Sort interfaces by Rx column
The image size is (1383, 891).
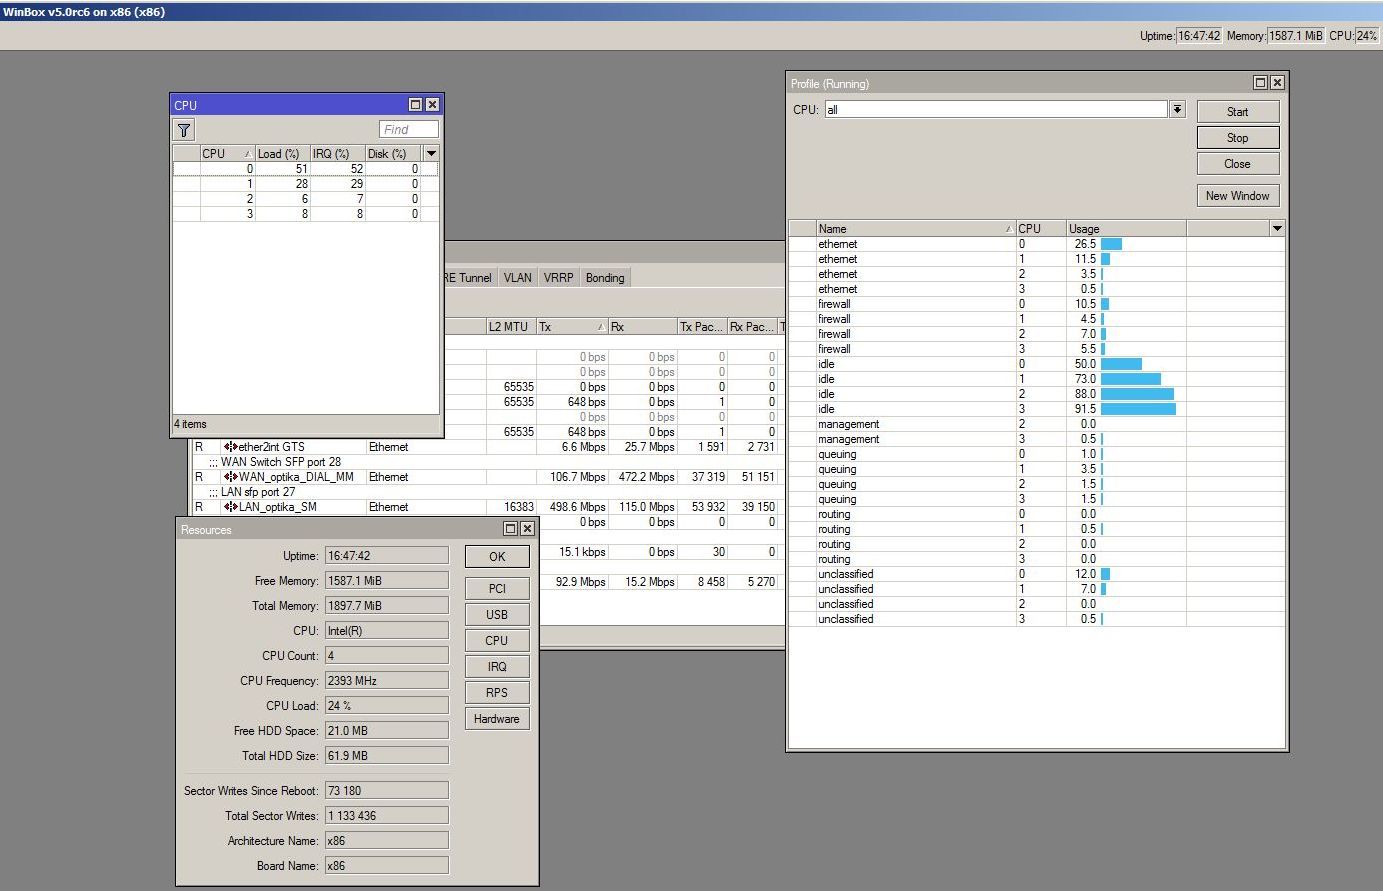pyautogui.click(x=642, y=327)
